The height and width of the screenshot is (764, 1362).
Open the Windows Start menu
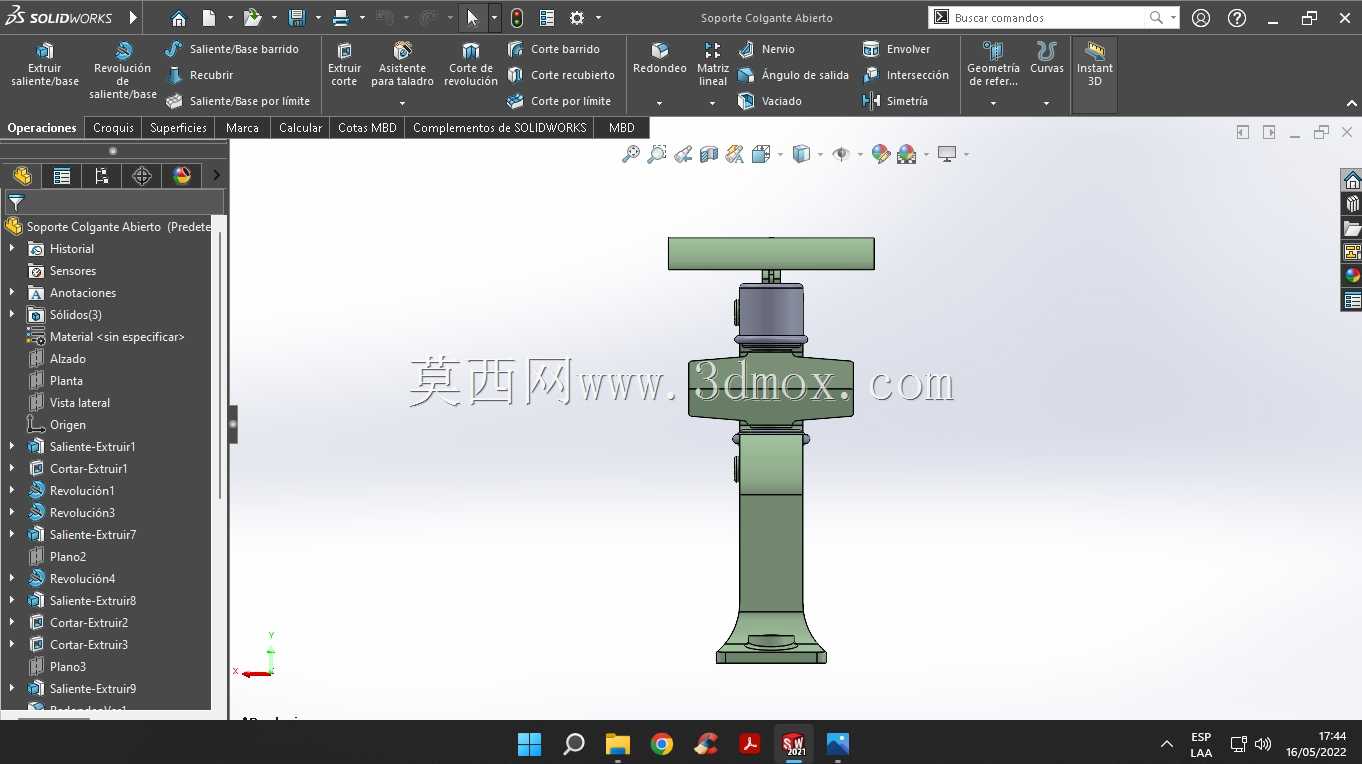529,744
